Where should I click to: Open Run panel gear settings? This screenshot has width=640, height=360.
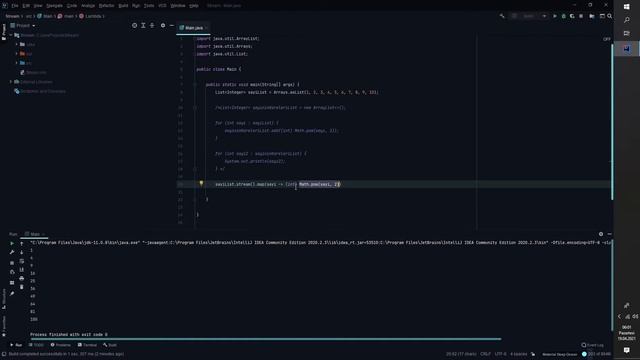601,234
